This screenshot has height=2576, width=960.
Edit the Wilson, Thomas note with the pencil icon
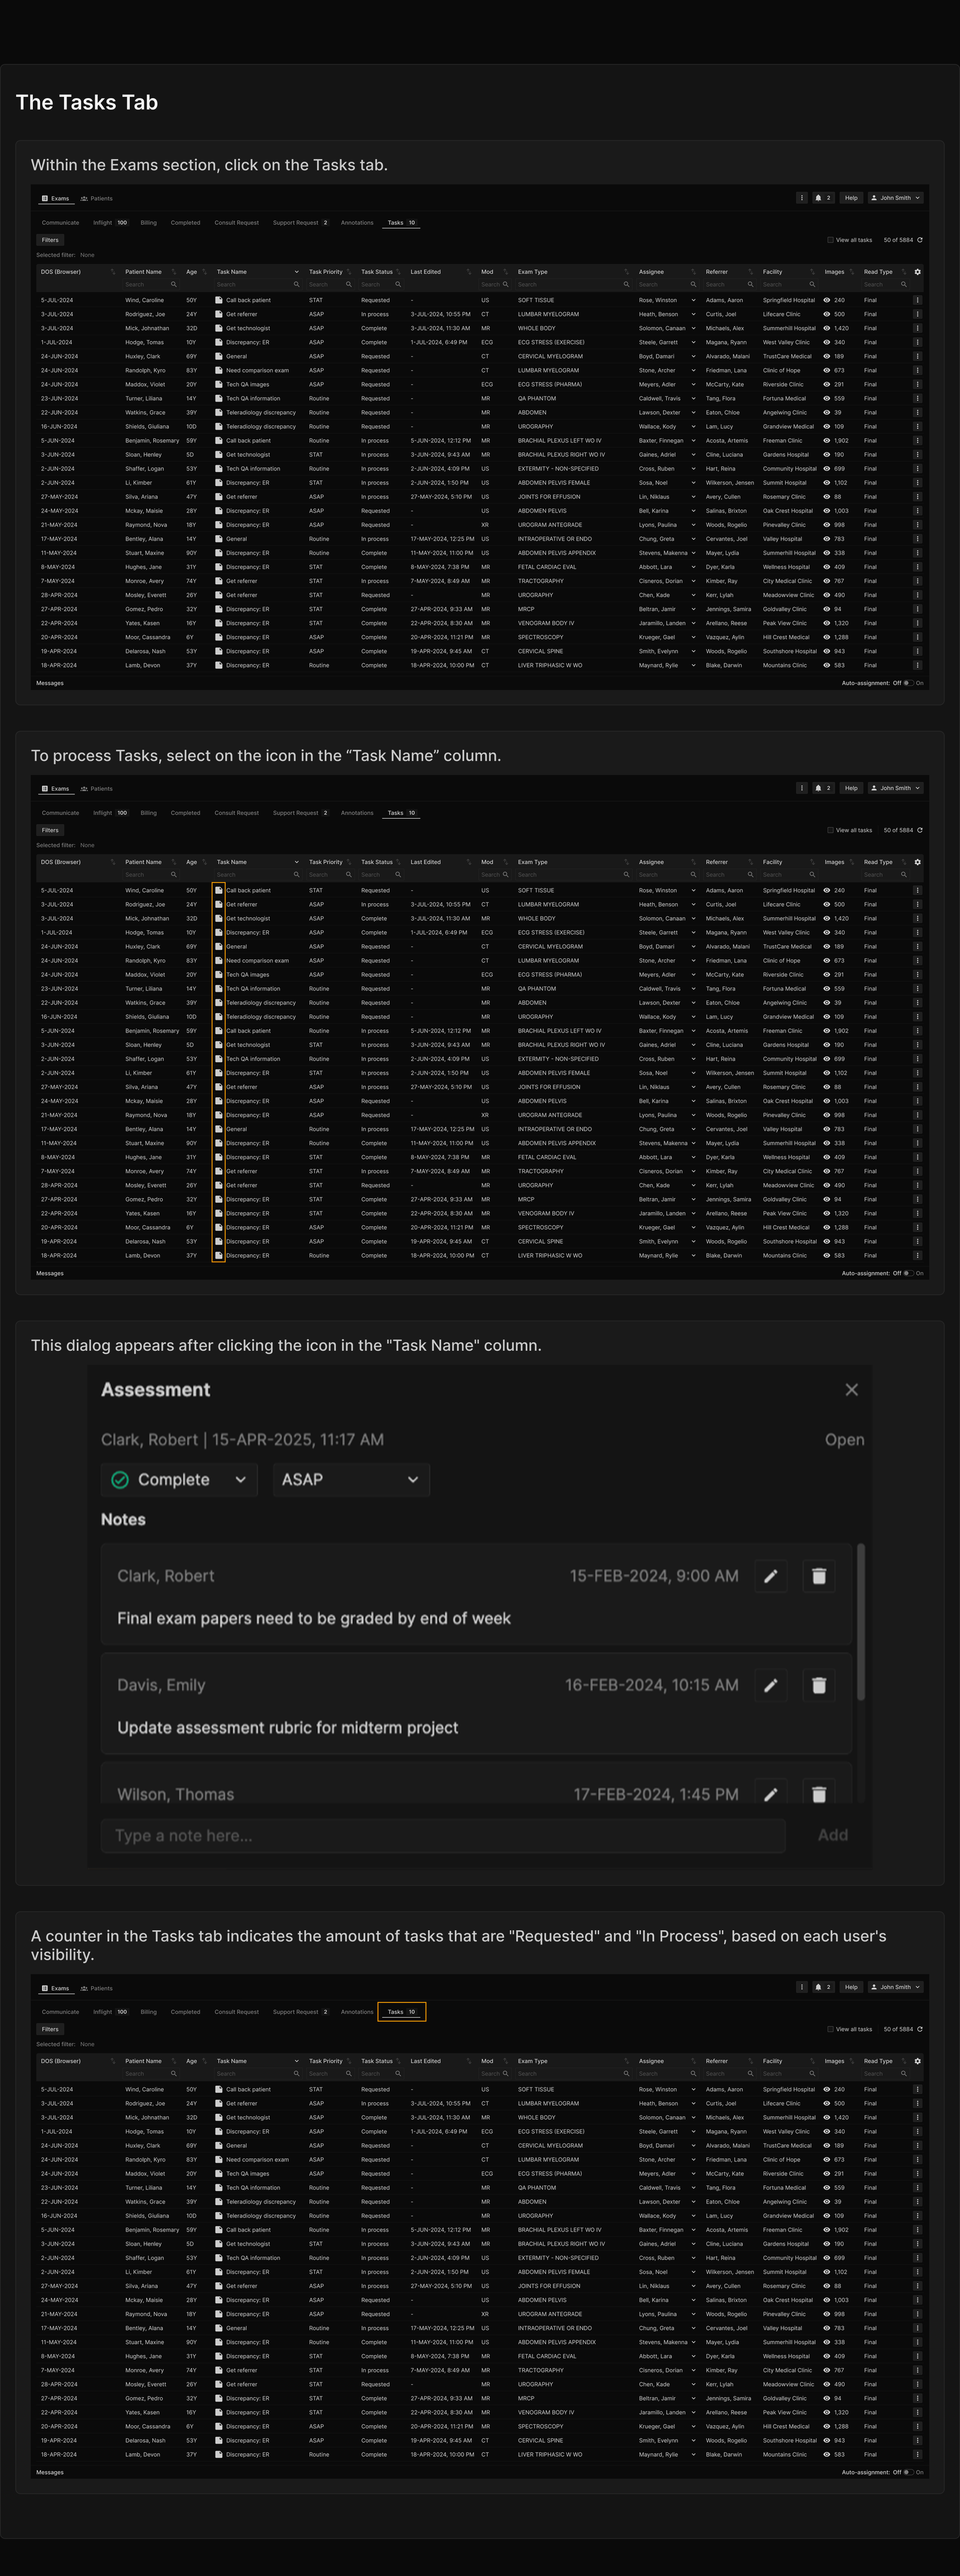(x=771, y=1794)
